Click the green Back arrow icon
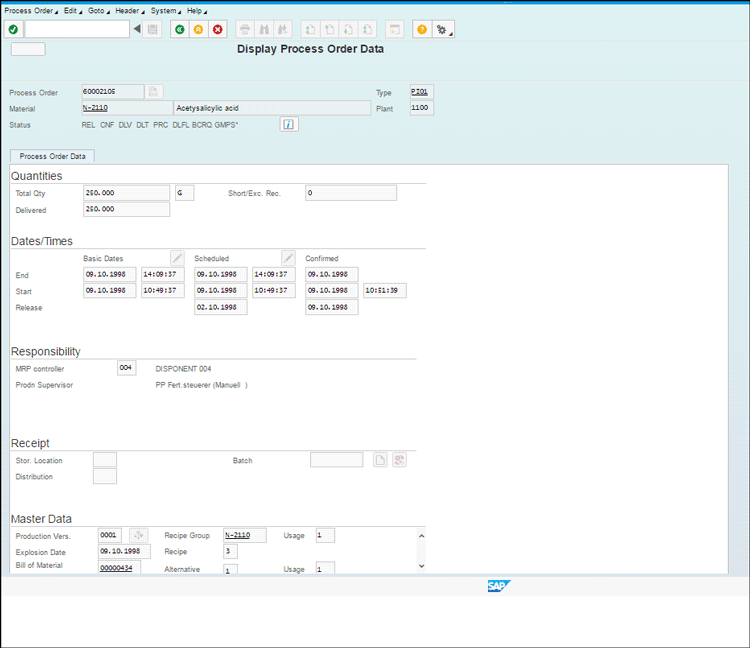 (179, 30)
